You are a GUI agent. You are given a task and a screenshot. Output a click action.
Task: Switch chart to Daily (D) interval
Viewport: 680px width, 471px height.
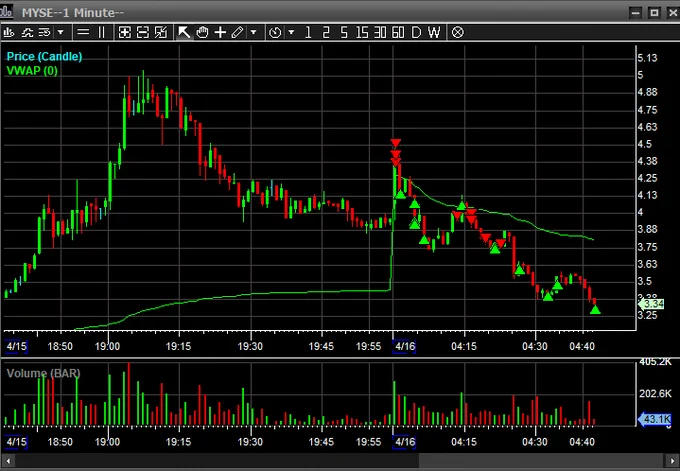click(416, 33)
